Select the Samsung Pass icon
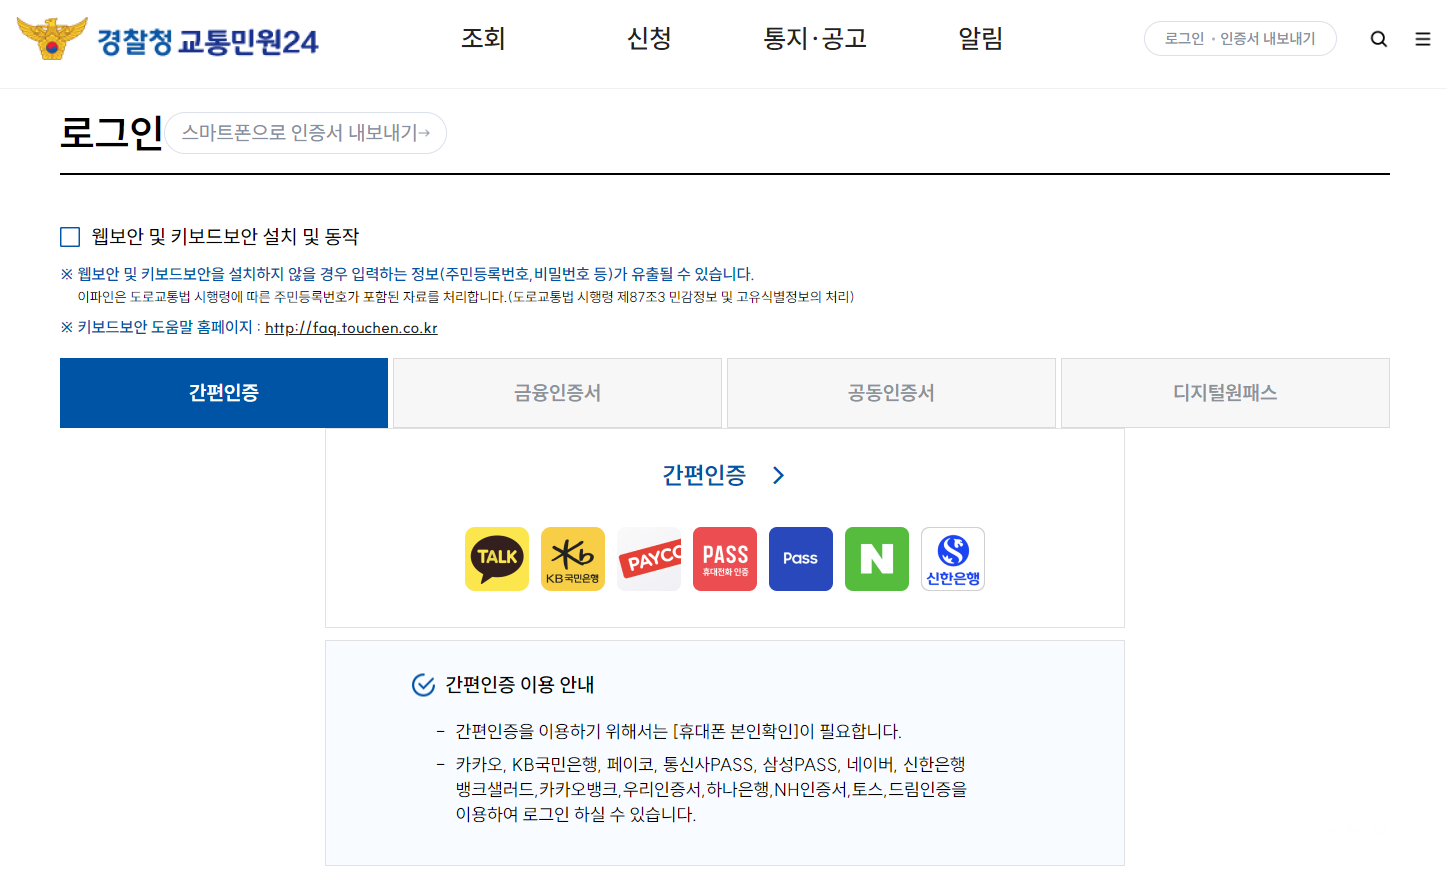Image resolution: width=1447 pixels, height=885 pixels. pyautogui.click(x=800, y=558)
